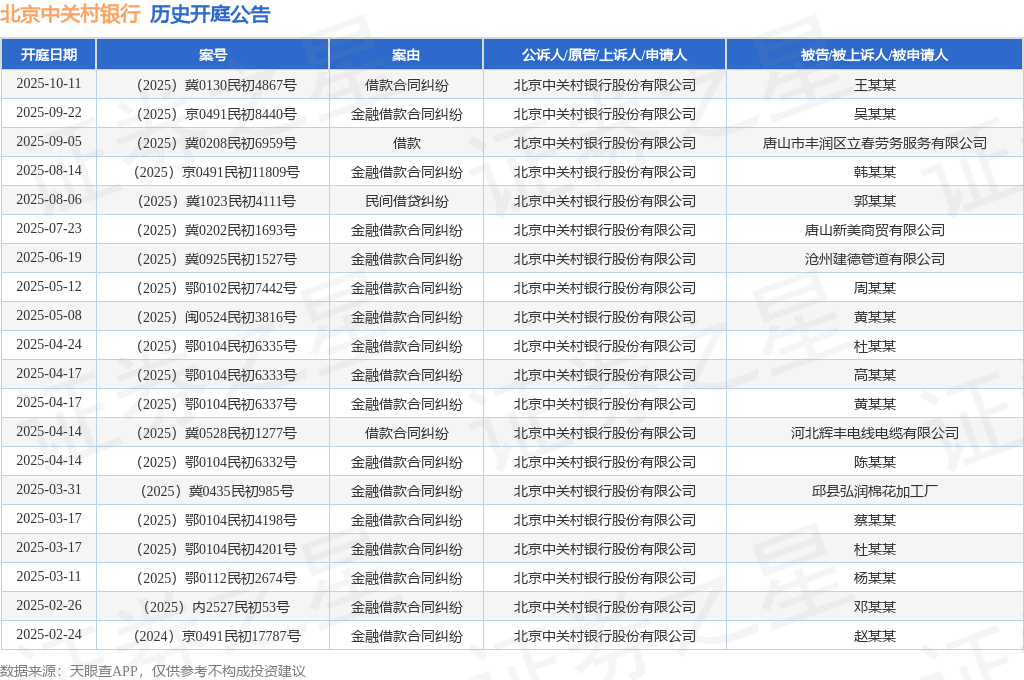Click the date 2025-02-26

point(49,605)
